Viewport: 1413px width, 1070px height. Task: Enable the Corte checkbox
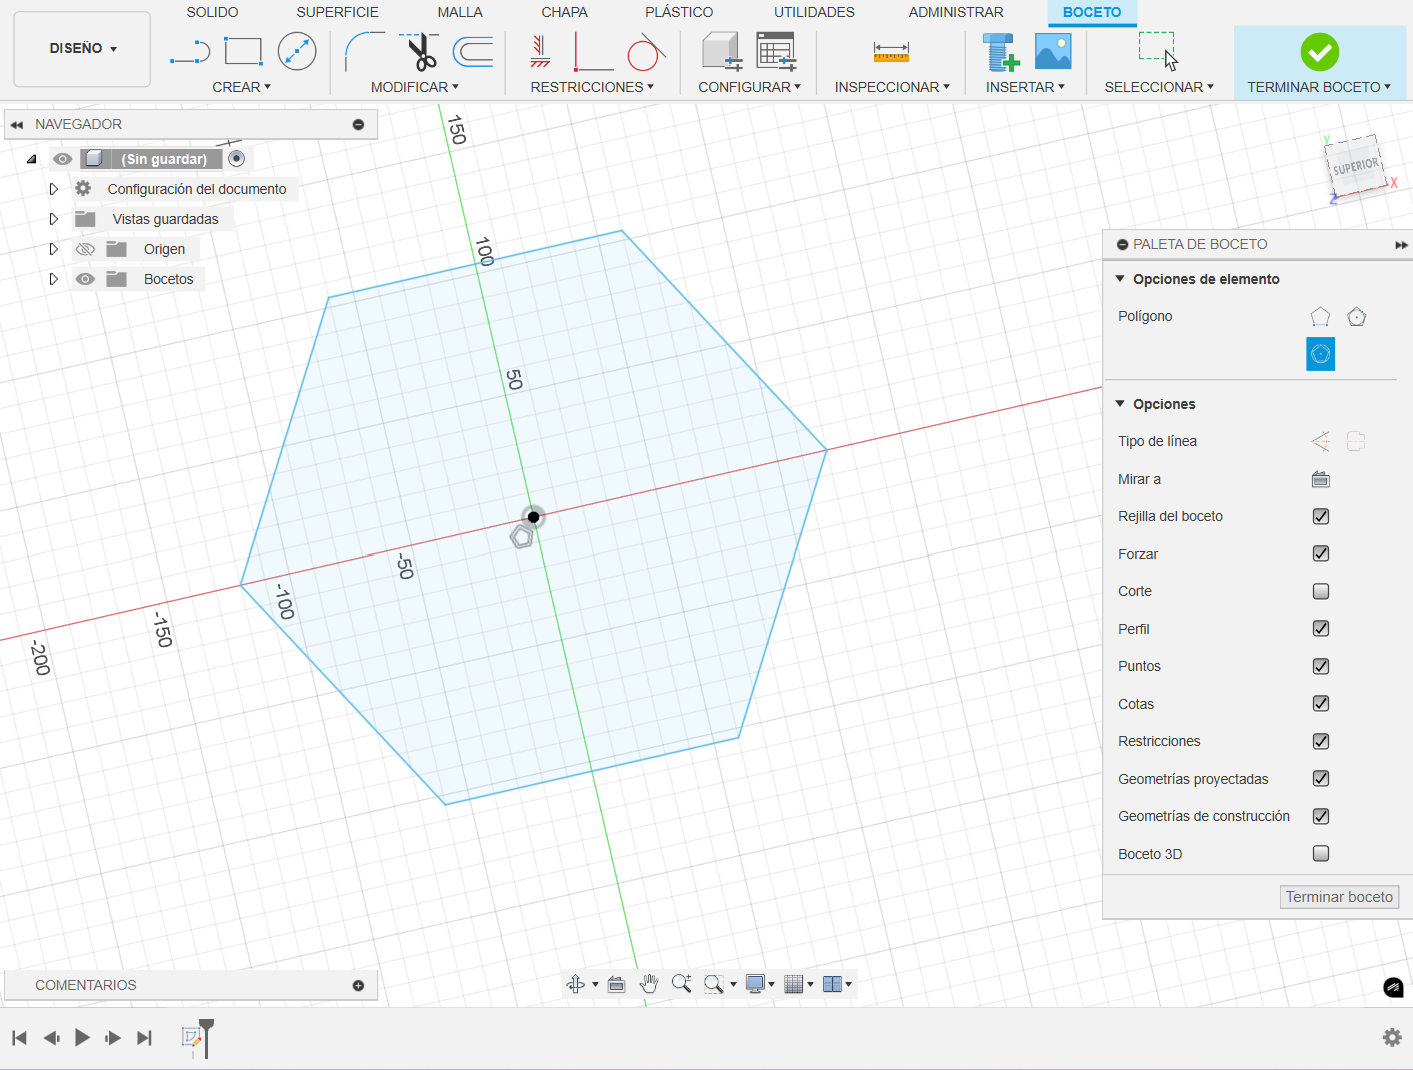point(1320,591)
